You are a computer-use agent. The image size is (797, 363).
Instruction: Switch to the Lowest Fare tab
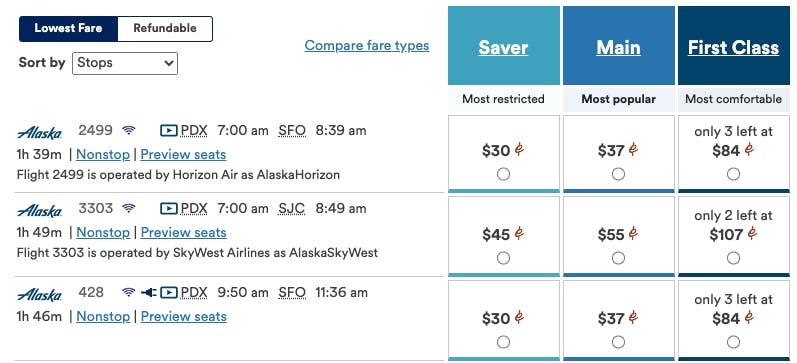(x=68, y=28)
